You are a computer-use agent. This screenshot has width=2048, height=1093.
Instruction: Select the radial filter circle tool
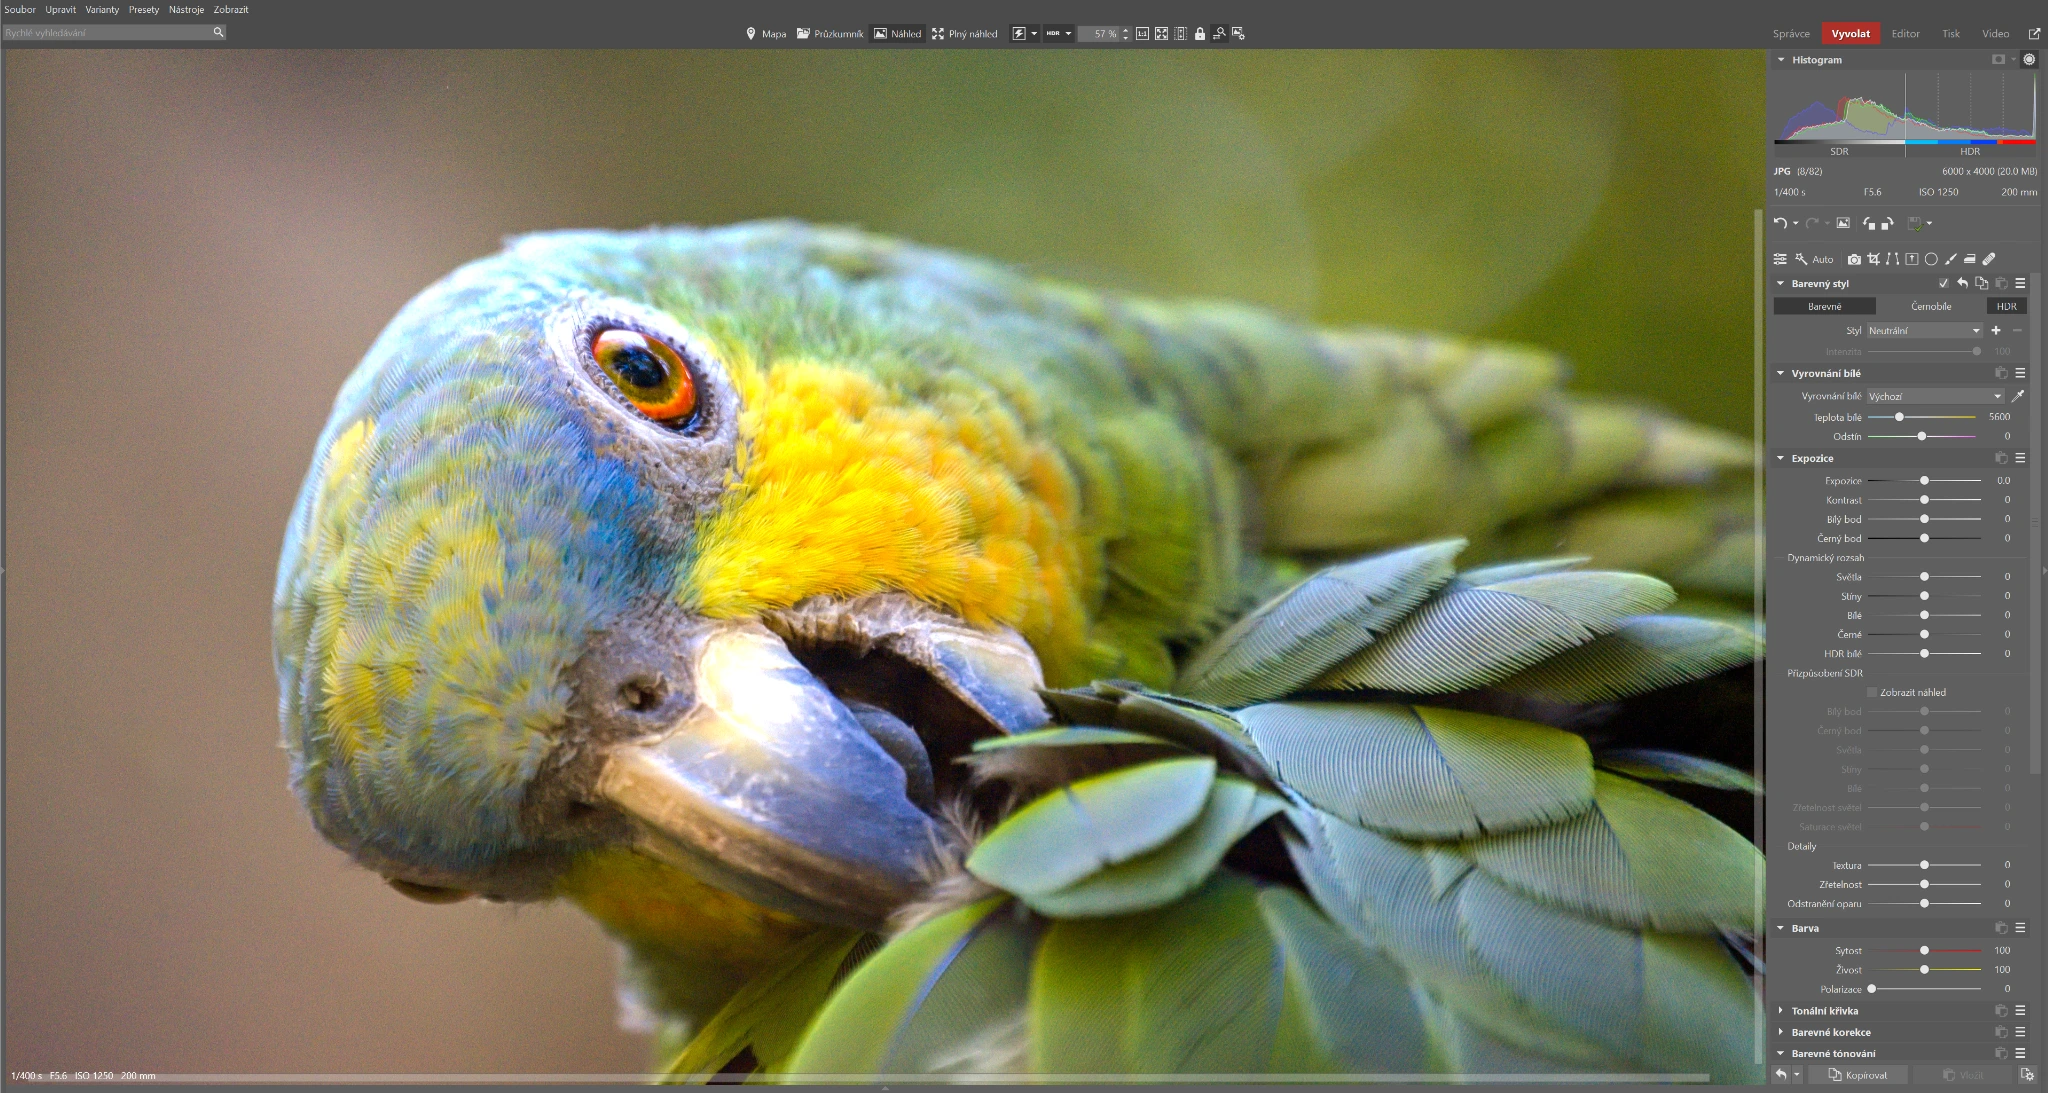point(1931,259)
